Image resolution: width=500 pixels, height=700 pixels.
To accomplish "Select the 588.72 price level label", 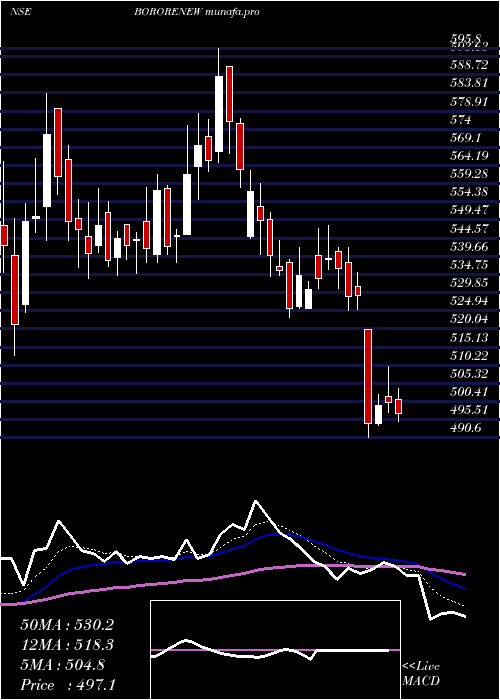I will (468, 65).
